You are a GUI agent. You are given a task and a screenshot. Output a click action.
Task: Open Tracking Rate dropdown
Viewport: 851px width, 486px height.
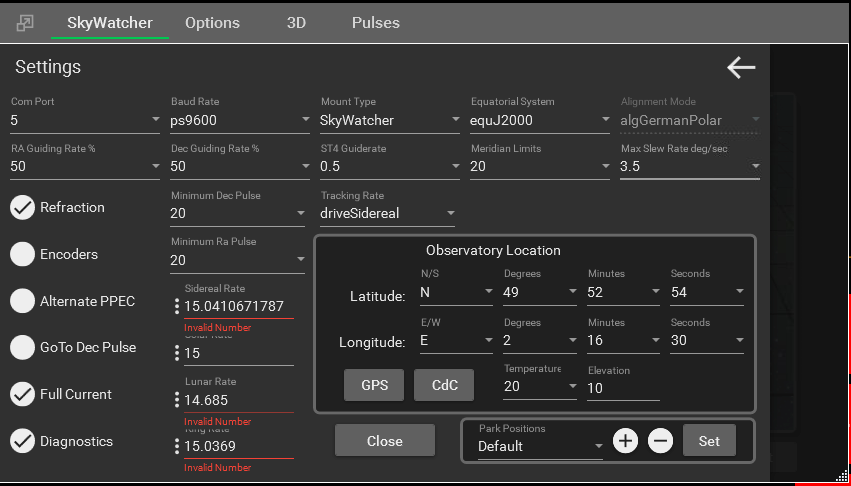coord(388,213)
